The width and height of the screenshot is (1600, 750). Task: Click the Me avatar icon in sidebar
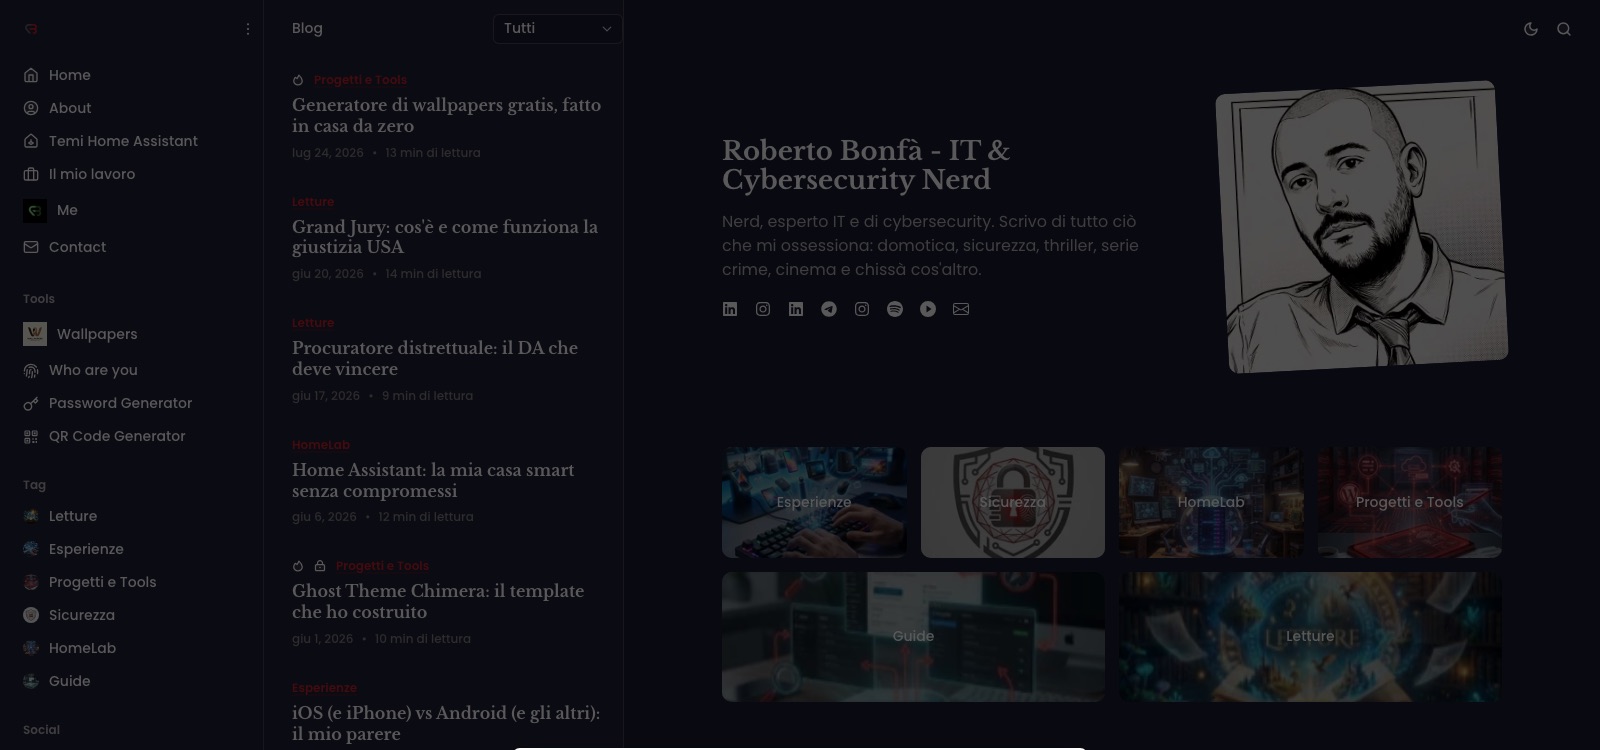[x=35, y=210]
